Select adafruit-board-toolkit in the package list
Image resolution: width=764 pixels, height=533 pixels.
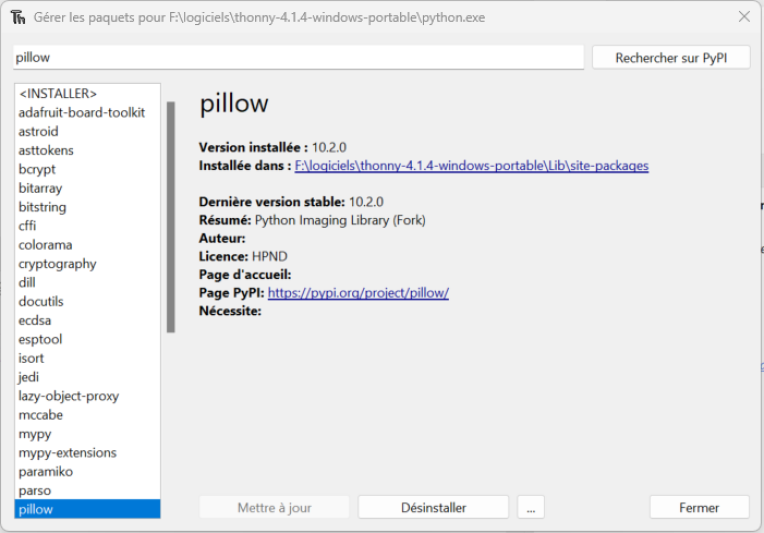(87, 113)
